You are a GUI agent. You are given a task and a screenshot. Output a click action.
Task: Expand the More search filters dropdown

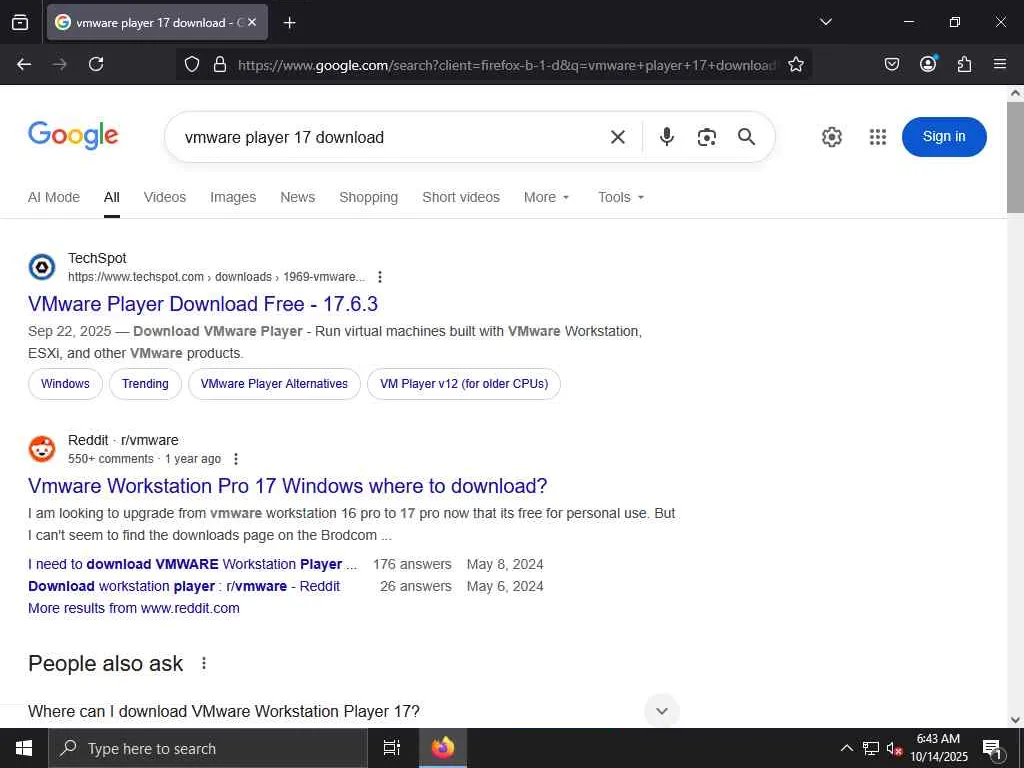547,197
